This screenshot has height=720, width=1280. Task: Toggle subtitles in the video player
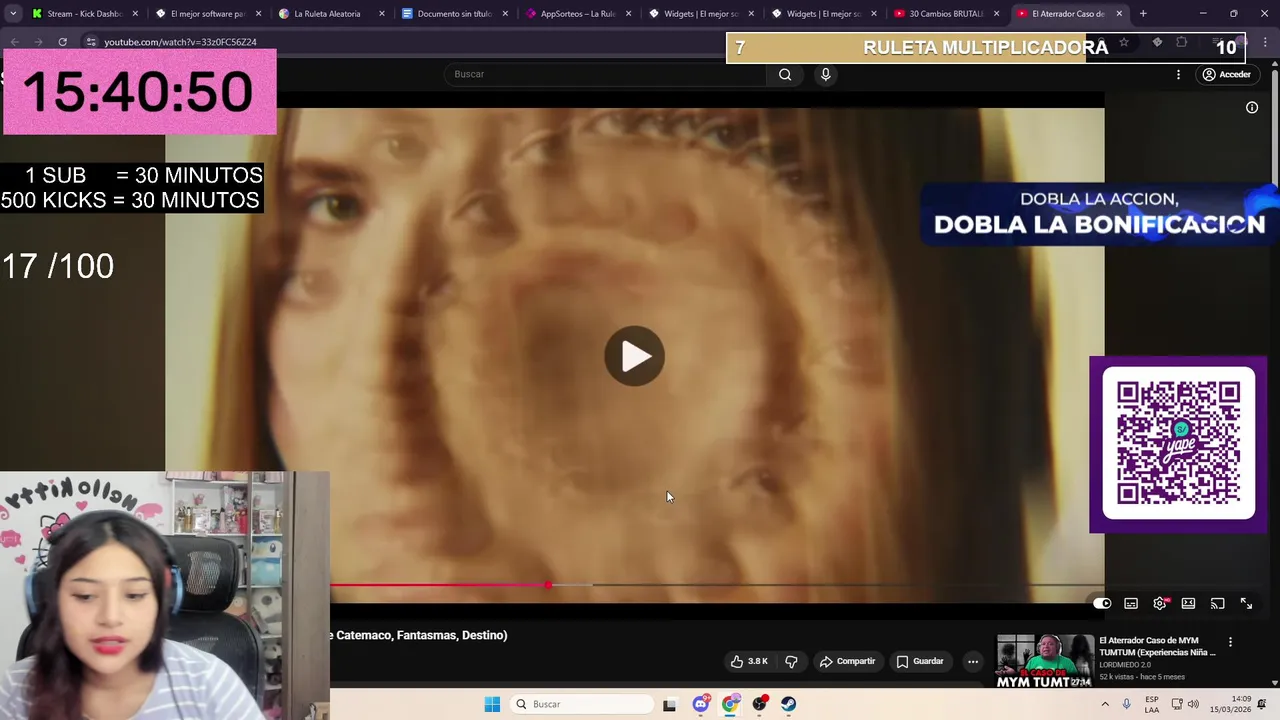pos(1131,604)
